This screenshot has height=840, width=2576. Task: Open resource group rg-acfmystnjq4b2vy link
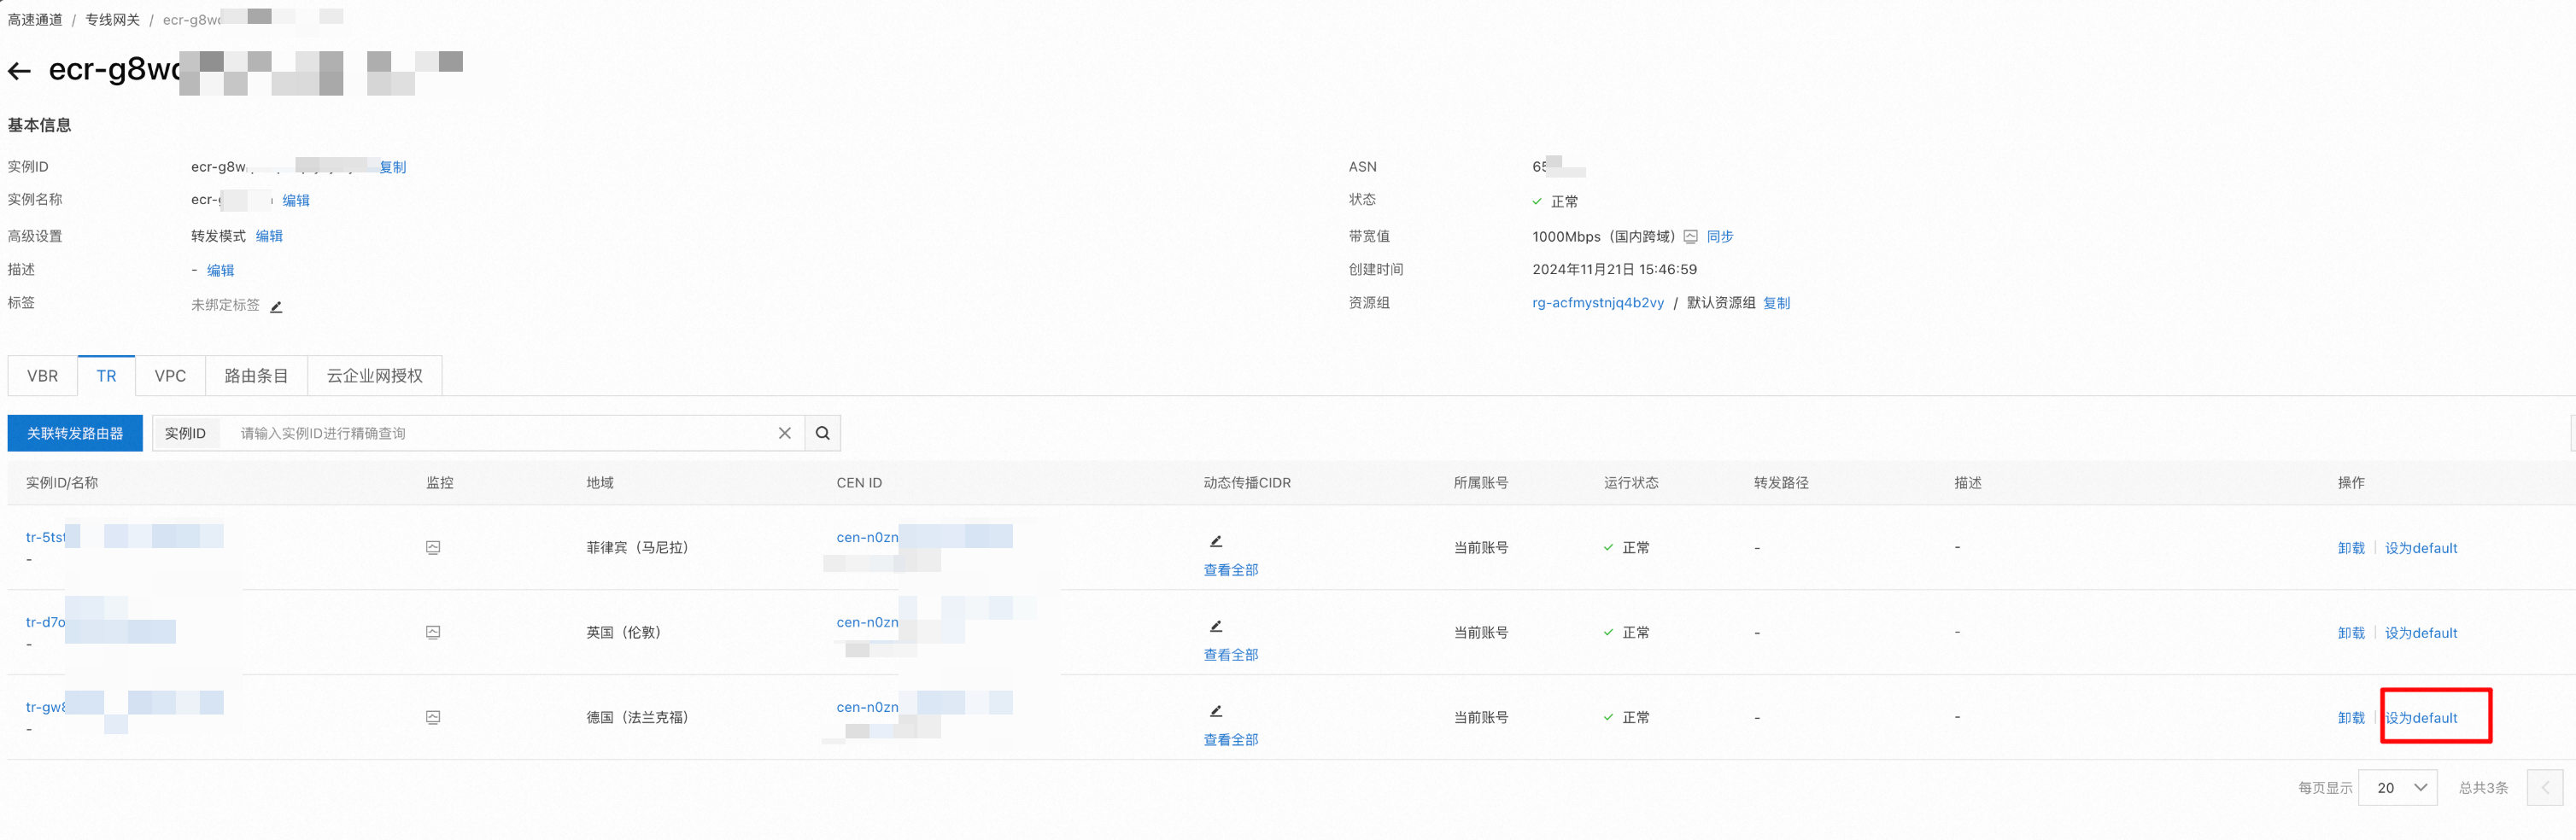[1598, 303]
